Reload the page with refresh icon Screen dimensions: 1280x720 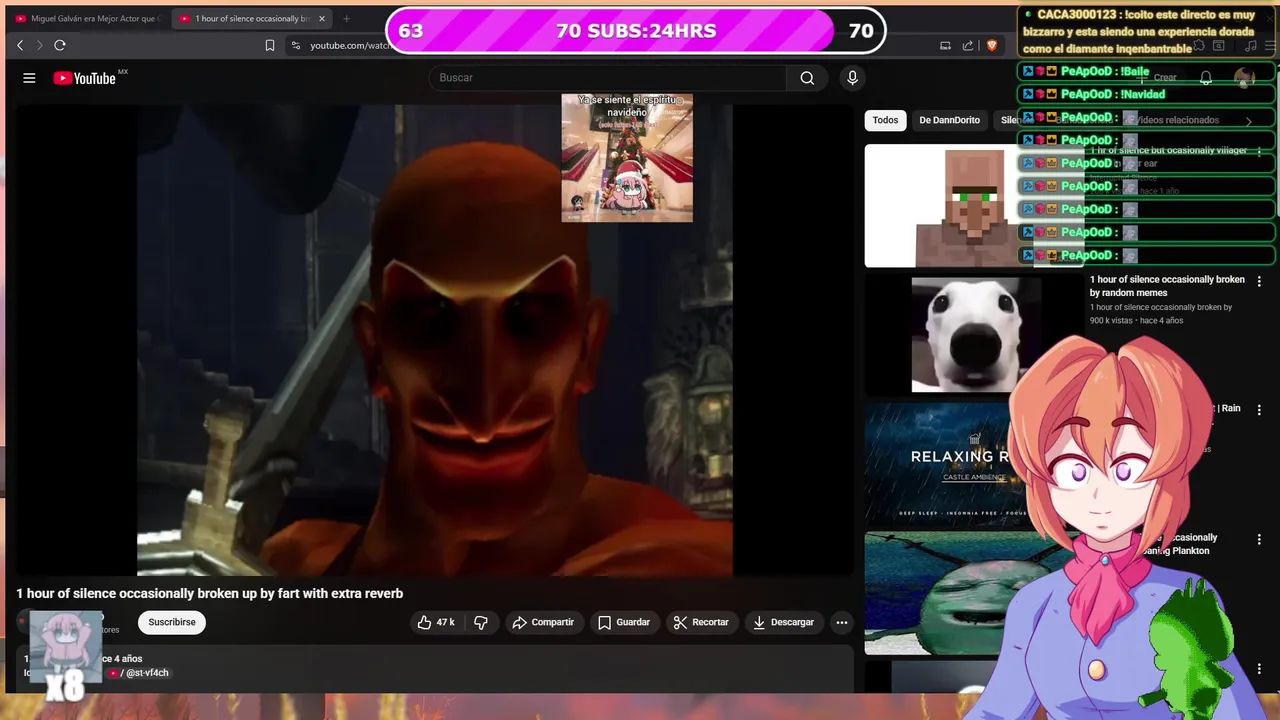click(60, 45)
